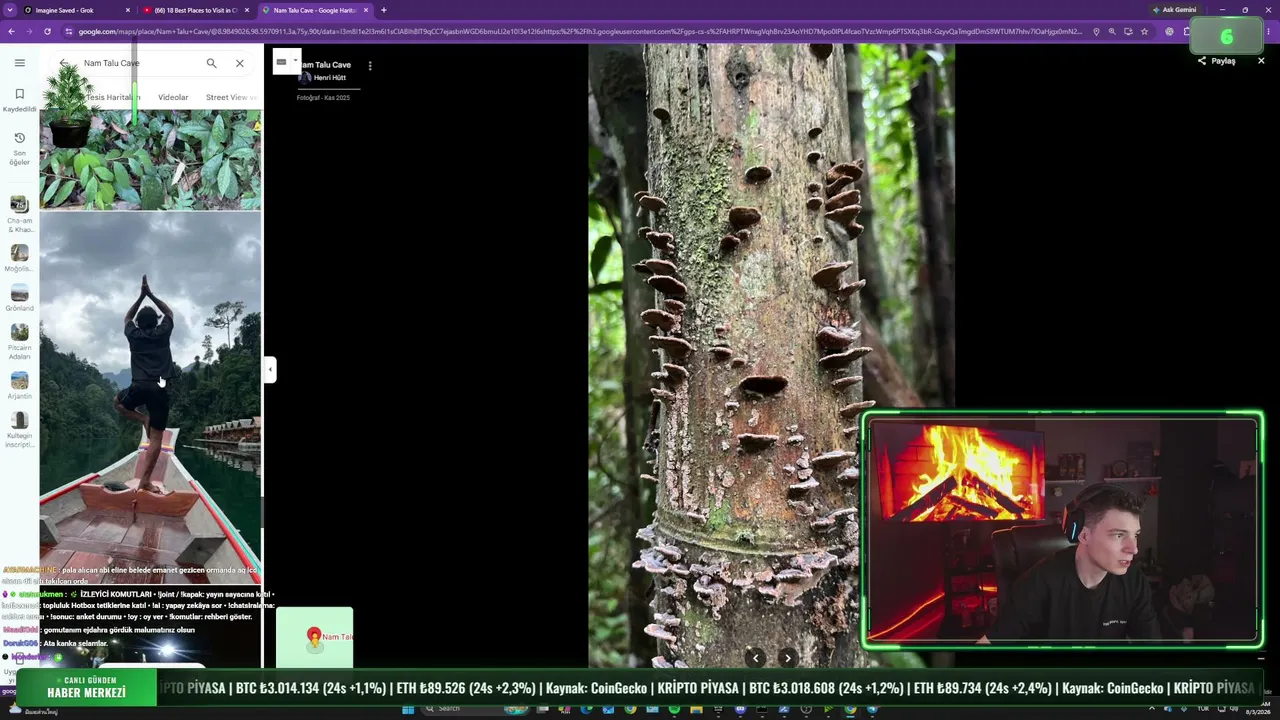Screen dimensions: 1280x720
Task: Click the install app icon in address bar
Action: tap(1128, 31)
